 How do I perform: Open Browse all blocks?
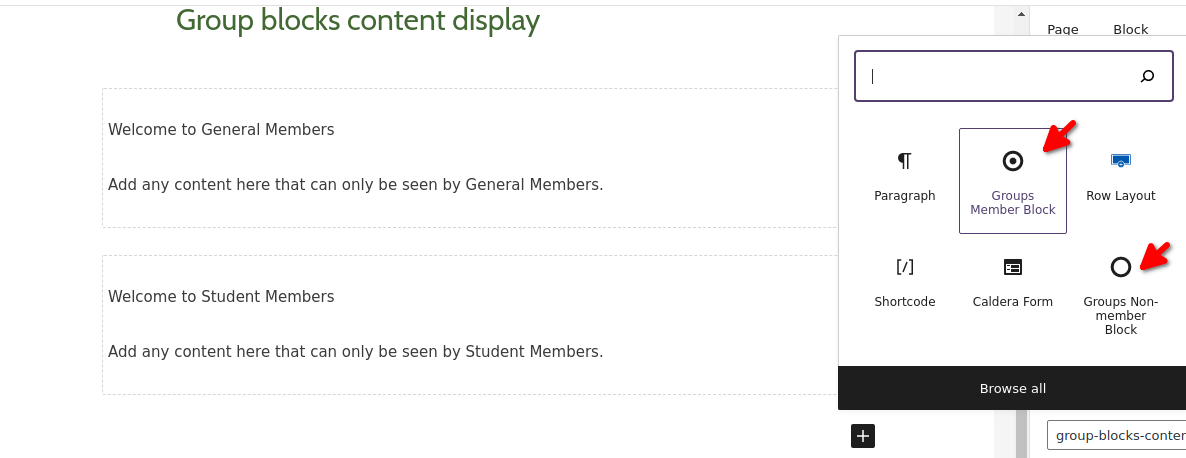click(x=1012, y=388)
